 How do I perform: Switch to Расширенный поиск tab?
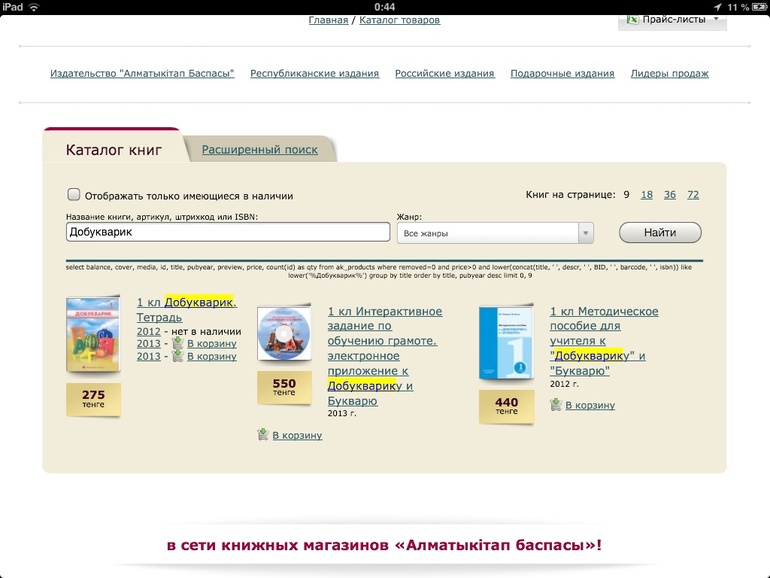[260, 150]
